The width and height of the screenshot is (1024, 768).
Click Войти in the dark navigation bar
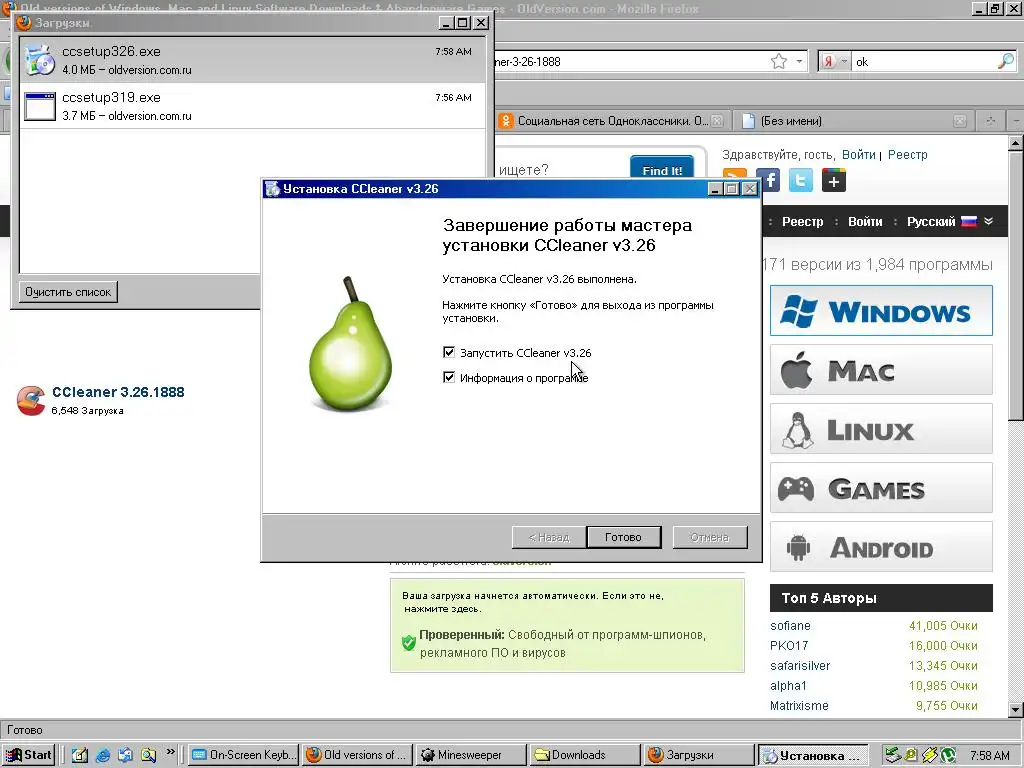point(865,221)
